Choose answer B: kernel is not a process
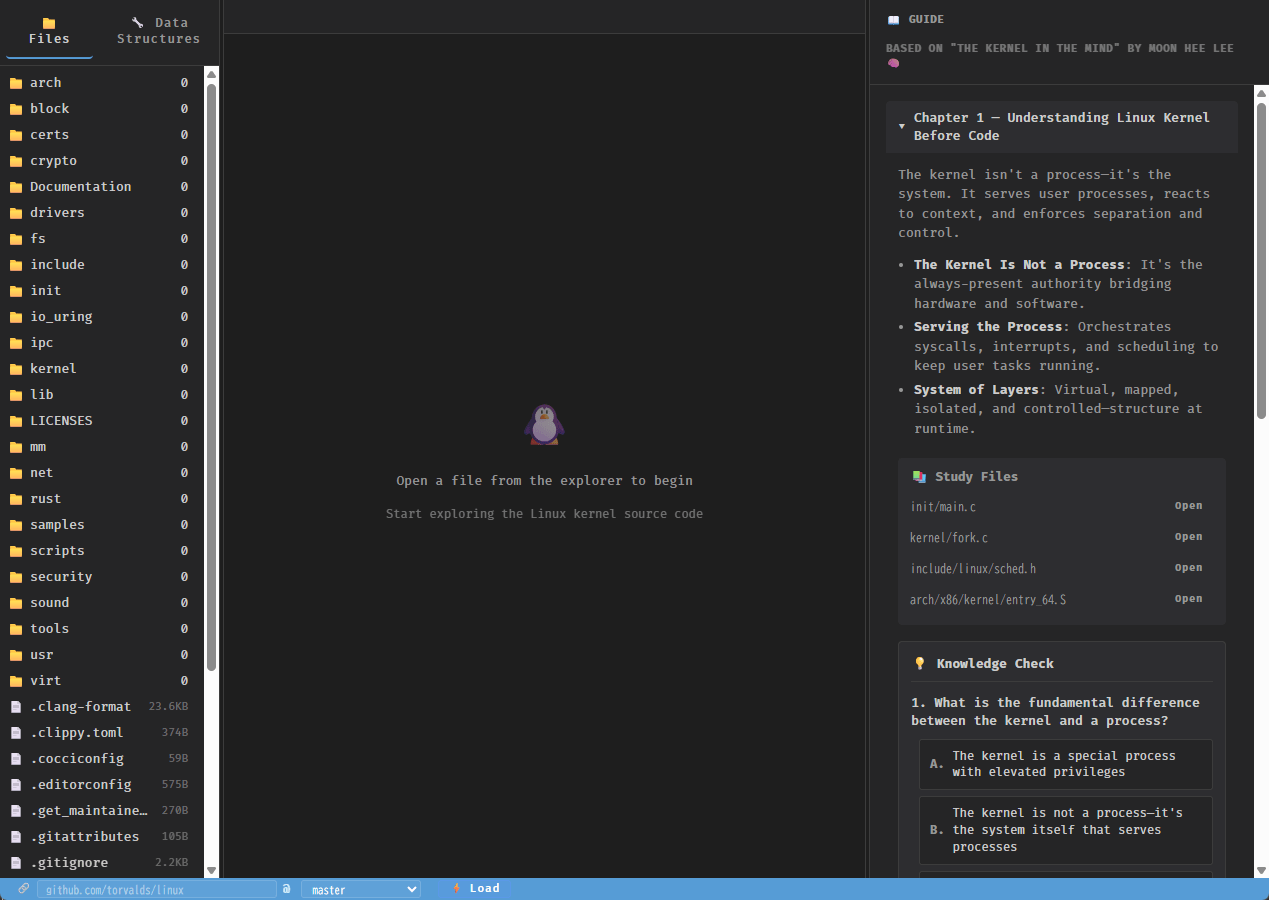Screen dimensions: 1269x900 (x=1065, y=830)
